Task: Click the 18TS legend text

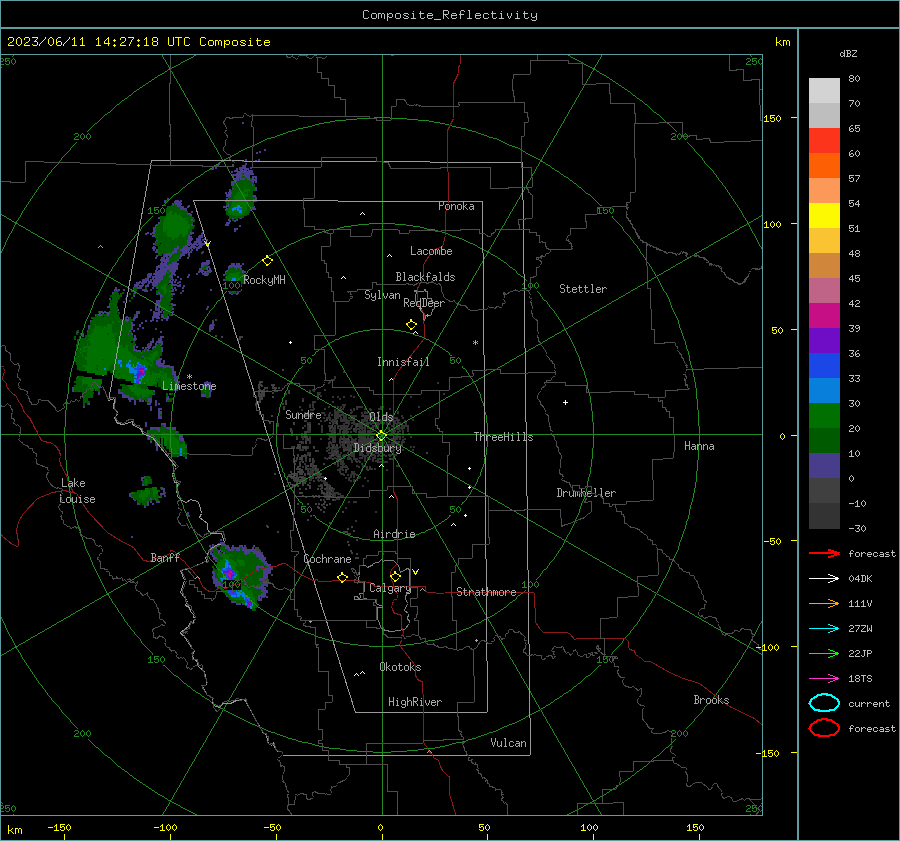Action: click(860, 679)
